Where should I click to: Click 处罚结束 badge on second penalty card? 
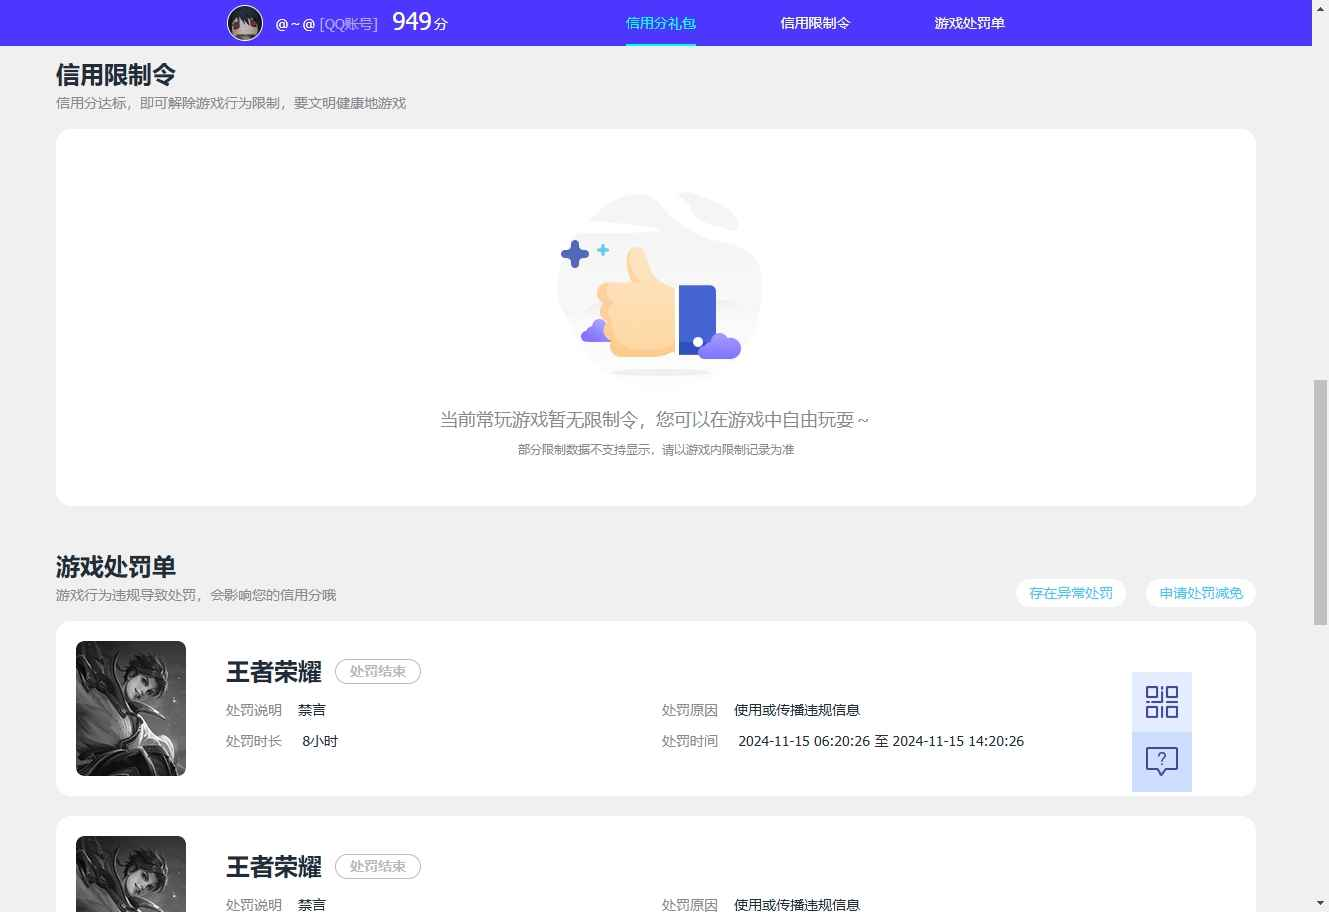click(x=378, y=866)
